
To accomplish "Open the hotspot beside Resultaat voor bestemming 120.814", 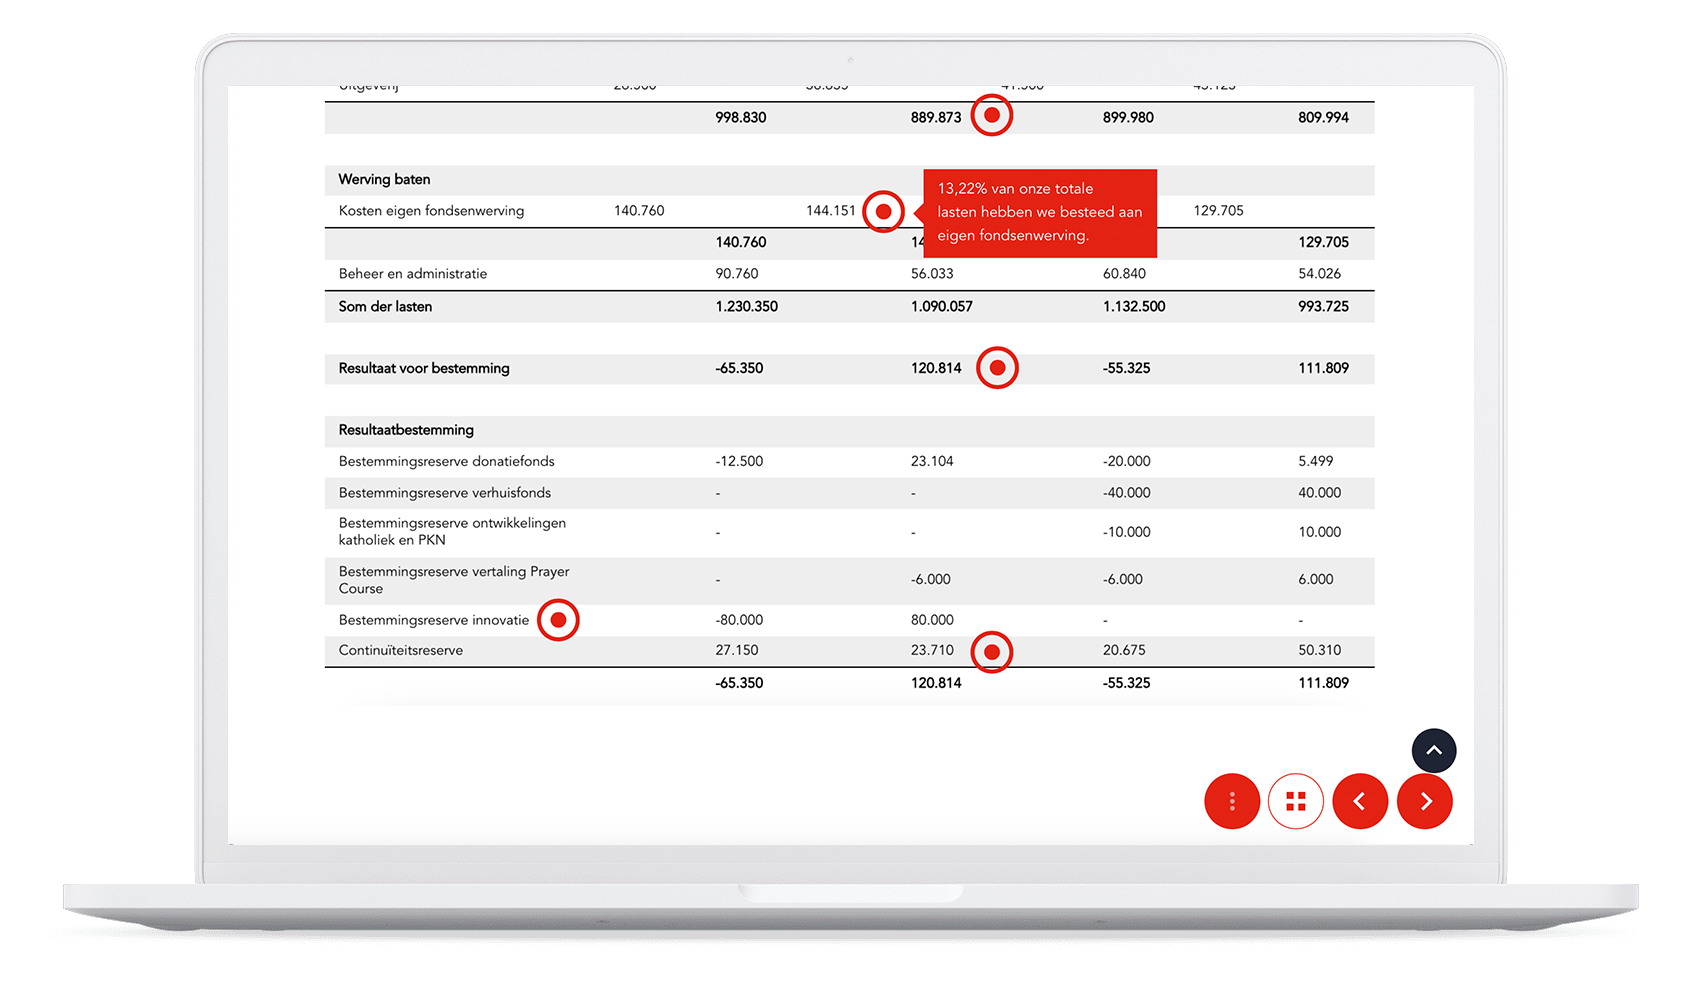I will tap(997, 368).
